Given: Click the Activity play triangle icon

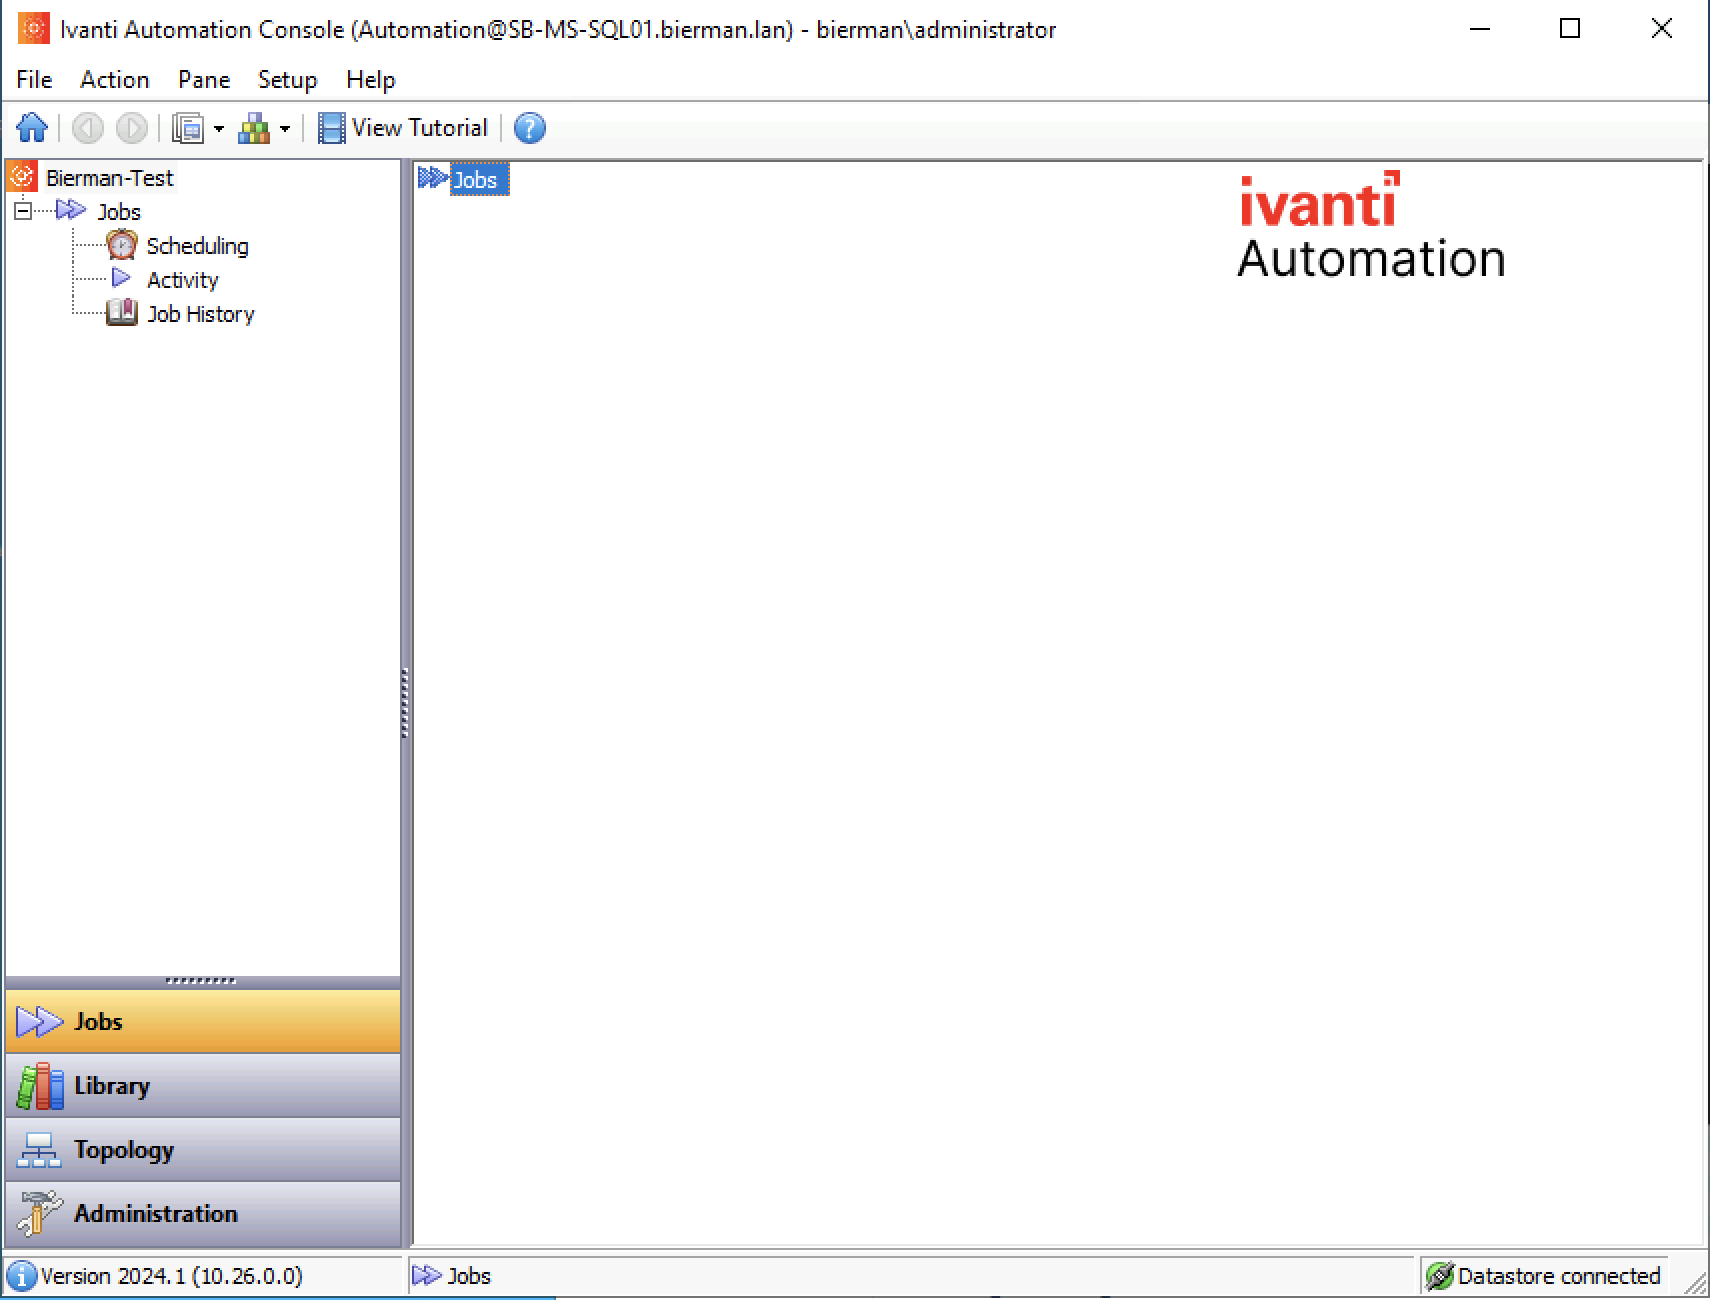Looking at the screenshot, I should click(121, 278).
